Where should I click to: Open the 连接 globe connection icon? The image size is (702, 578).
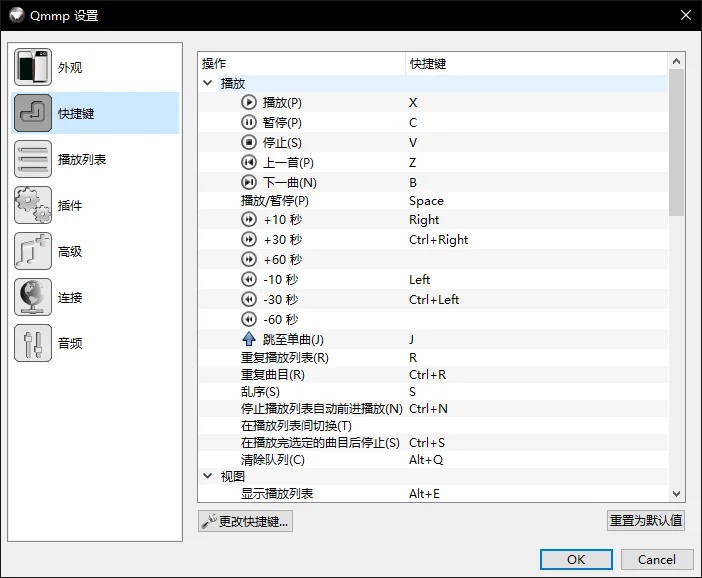pos(33,297)
